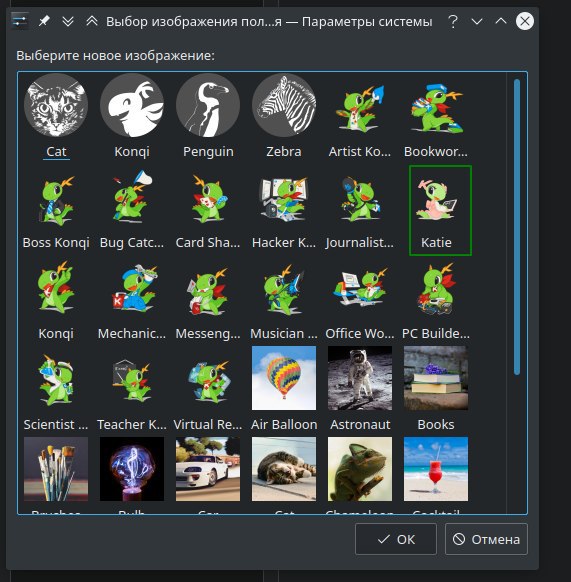
Task: Click the vertical scrollbar handle
Action: (517, 226)
